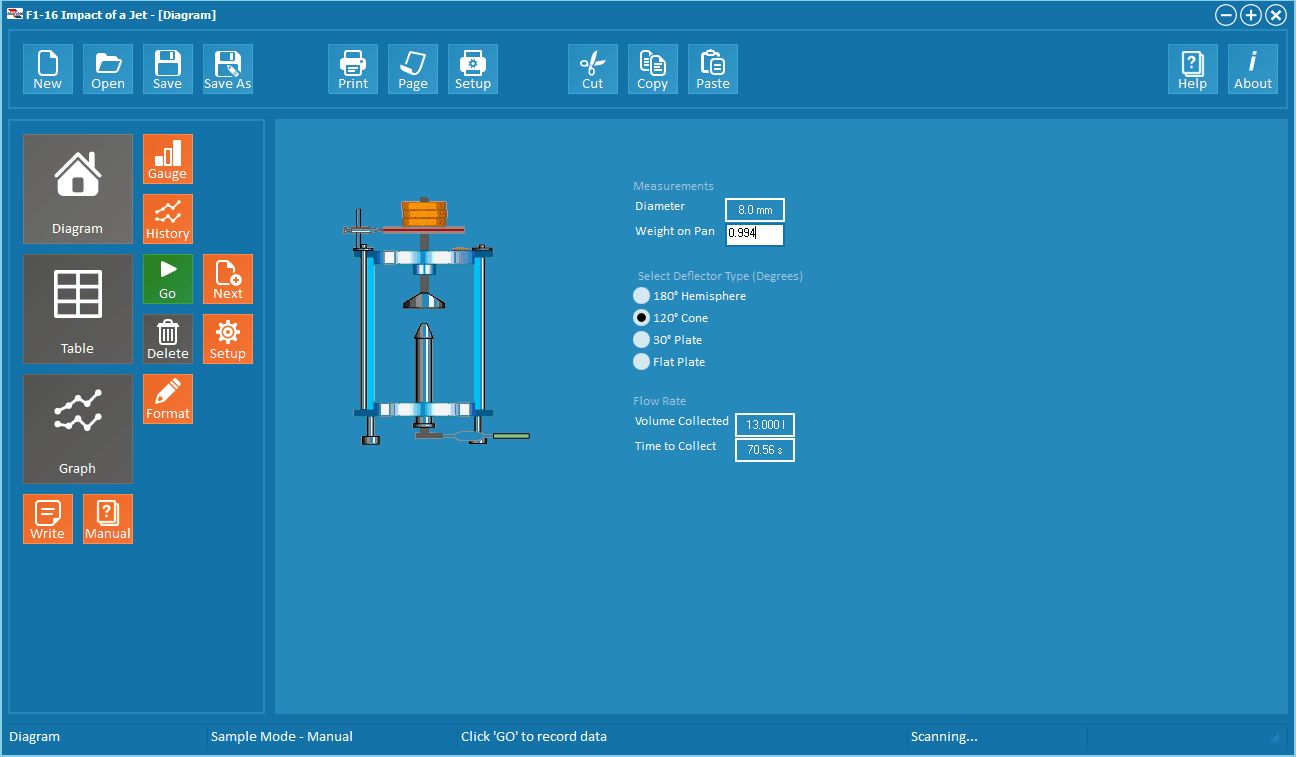Screen dimensions: 1296x757
Task: Delete the current sample with trash icon
Action: (168, 338)
